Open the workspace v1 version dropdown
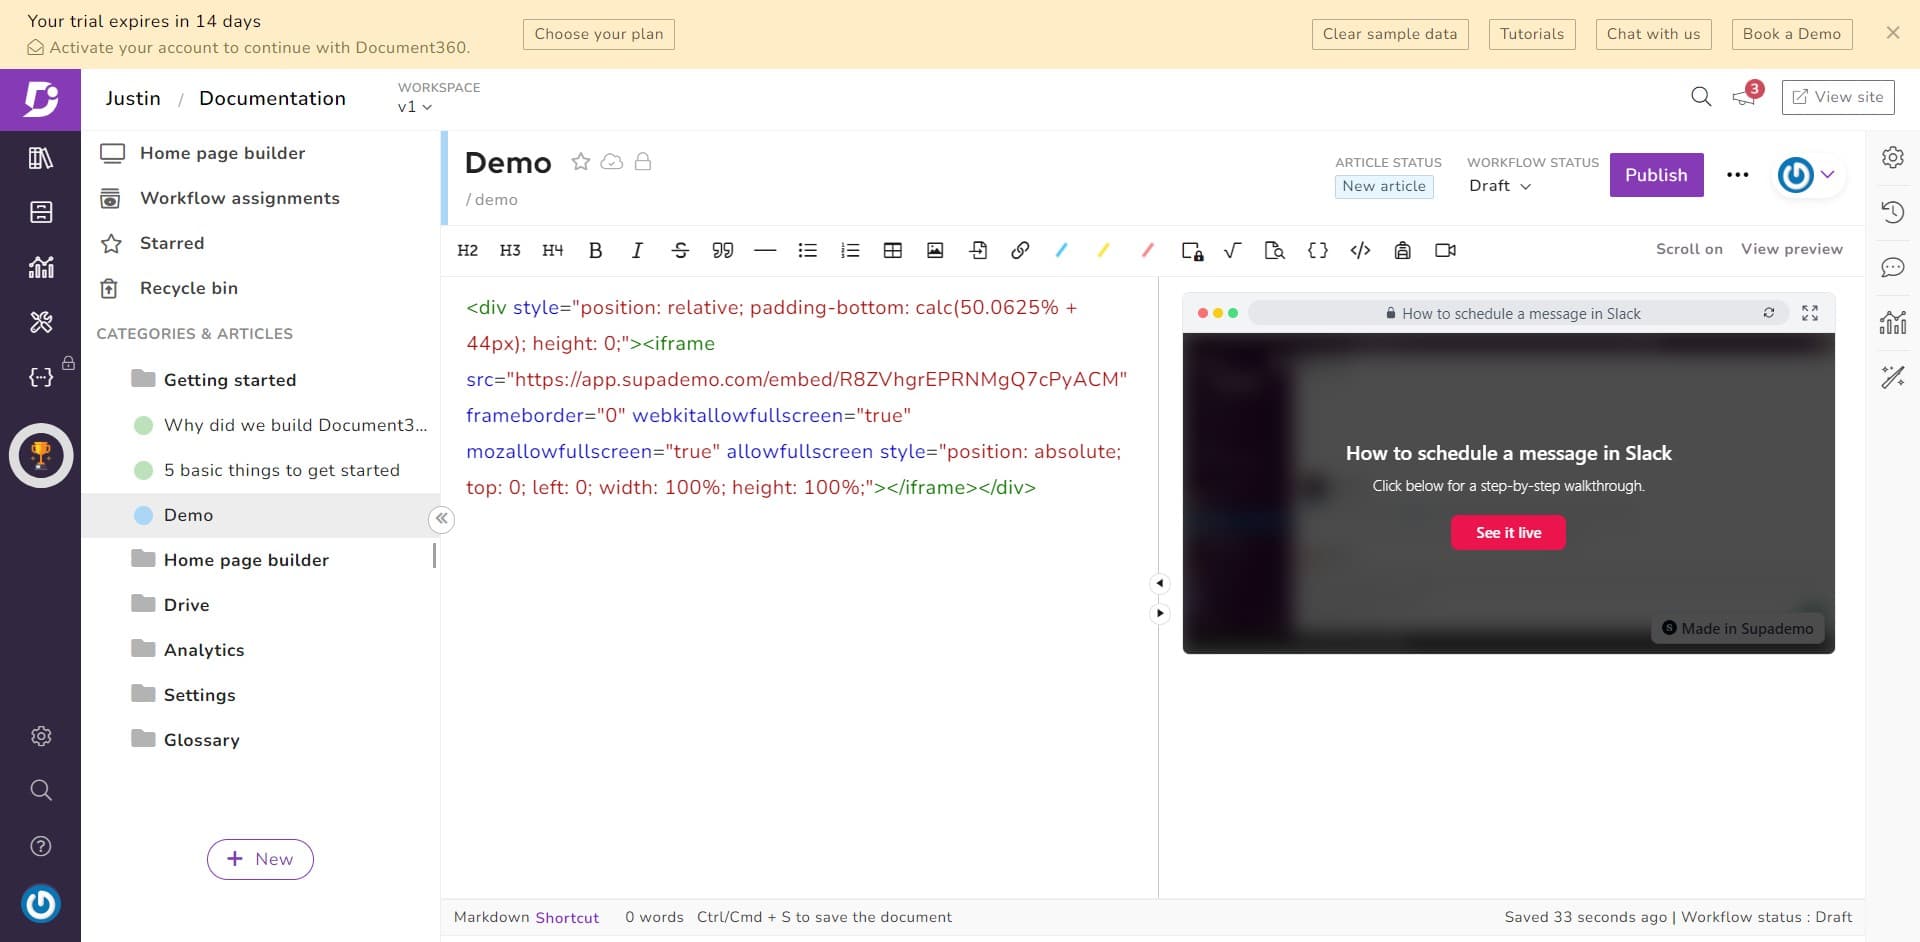Viewport: 1920px width, 942px height. pos(414,107)
